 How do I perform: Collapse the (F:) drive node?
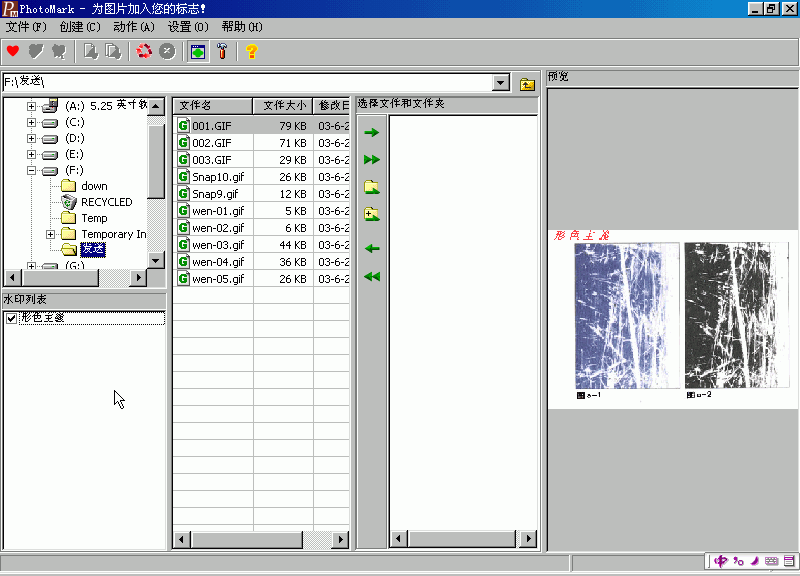pos(32,170)
